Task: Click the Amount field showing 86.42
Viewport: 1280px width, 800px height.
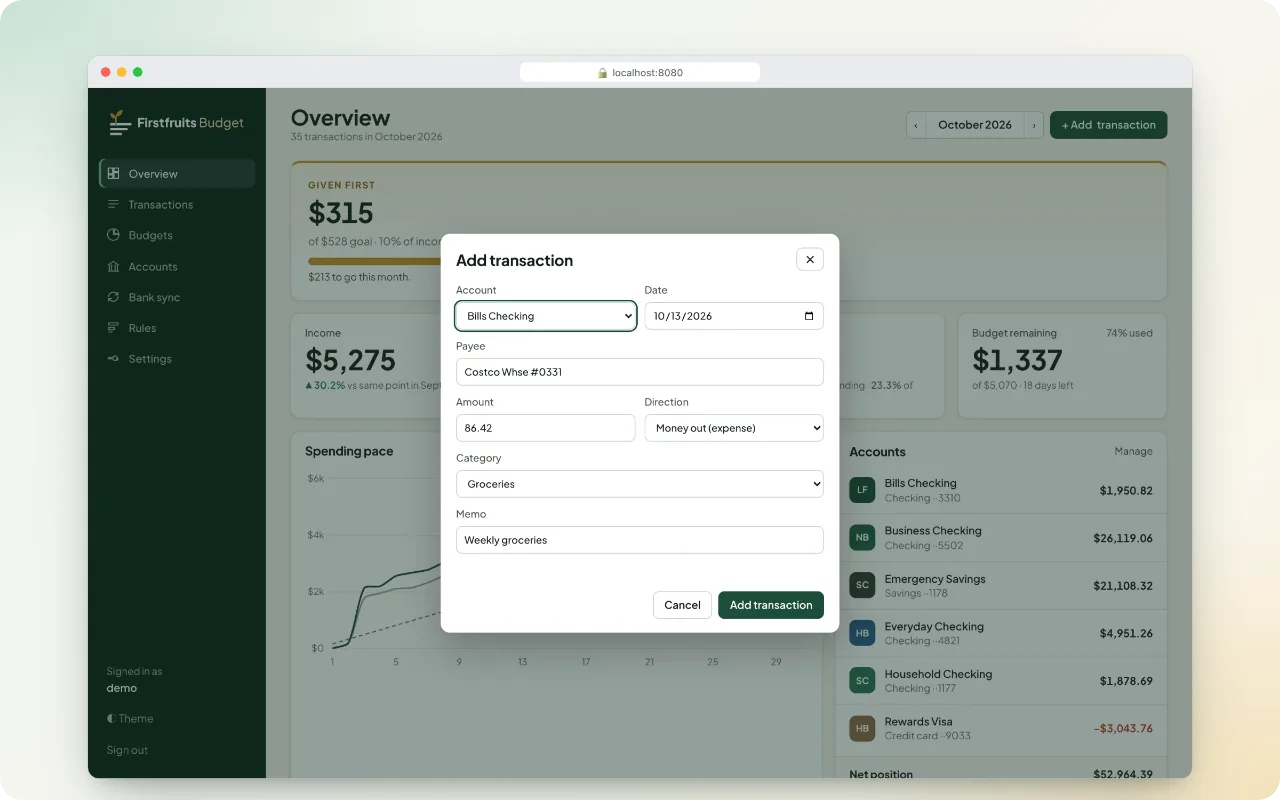Action: coord(545,428)
